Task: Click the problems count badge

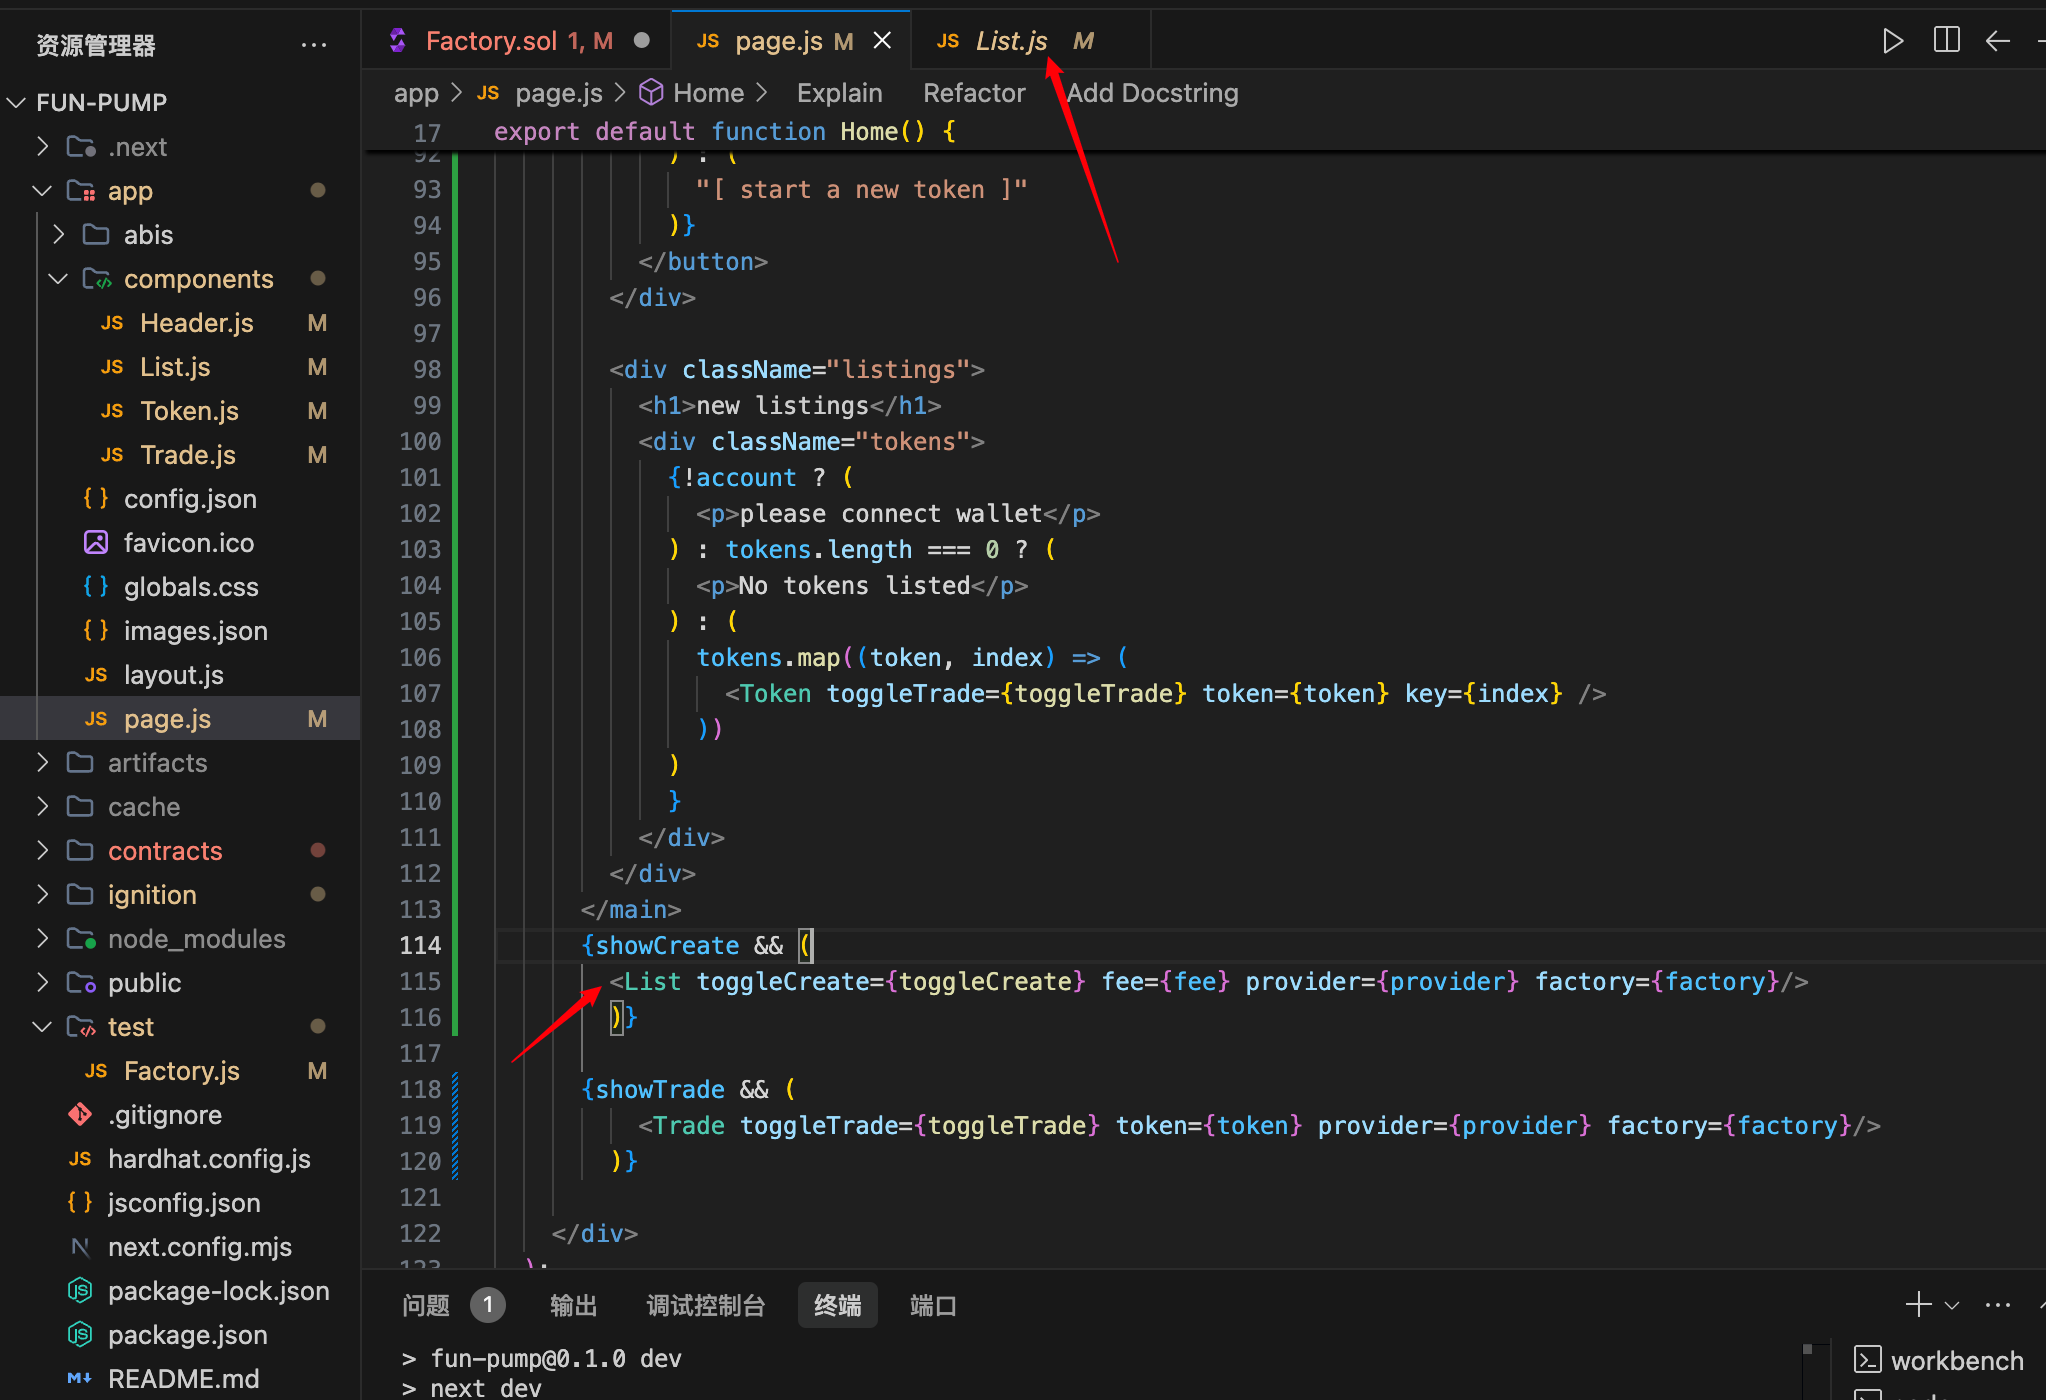Action: tap(488, 1305)
